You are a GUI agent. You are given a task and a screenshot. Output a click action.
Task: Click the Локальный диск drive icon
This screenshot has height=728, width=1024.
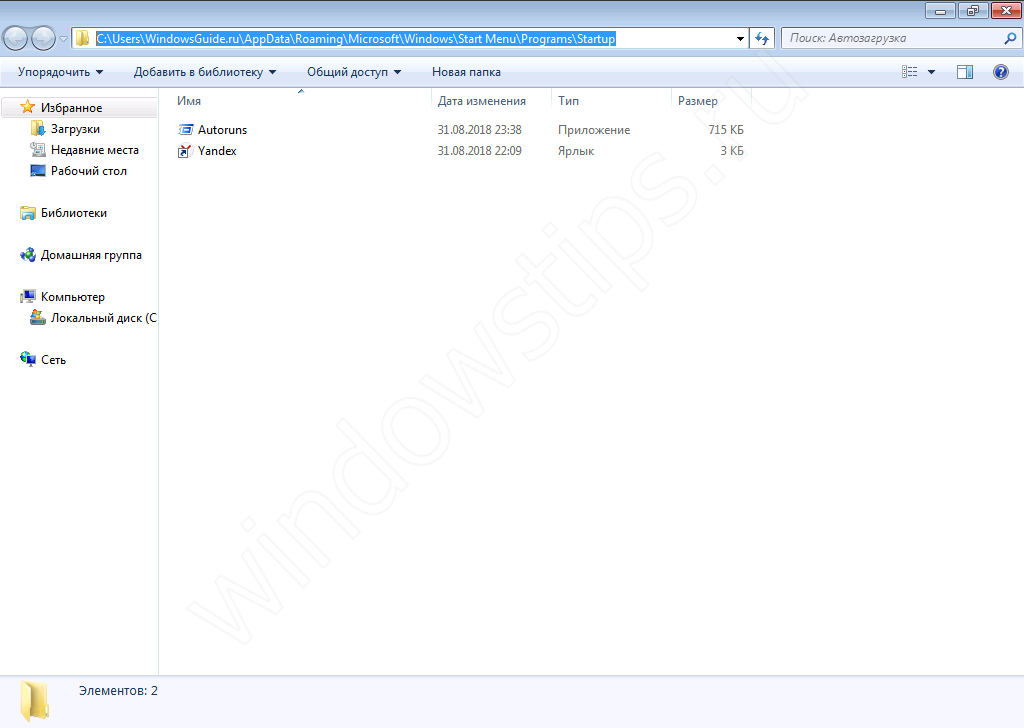coord(38,318)
